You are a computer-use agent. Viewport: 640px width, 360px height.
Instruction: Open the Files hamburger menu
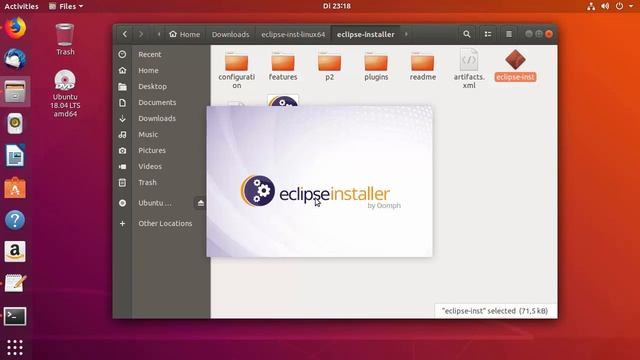[509, 34]
